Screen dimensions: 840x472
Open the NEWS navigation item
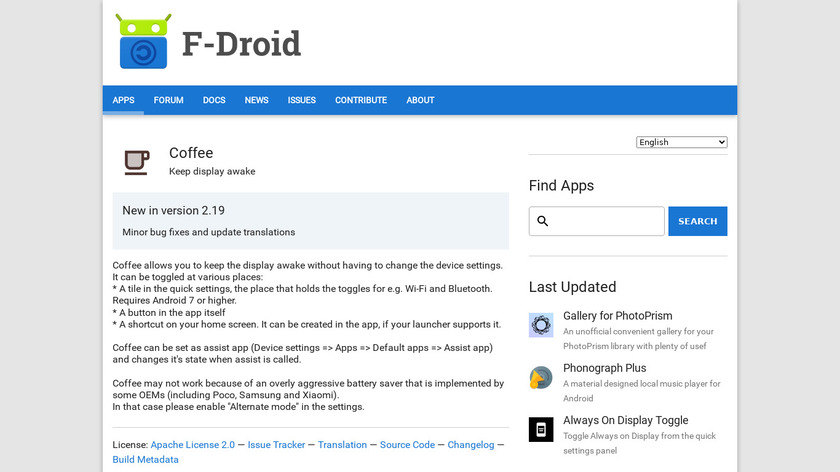click(257, 100)
